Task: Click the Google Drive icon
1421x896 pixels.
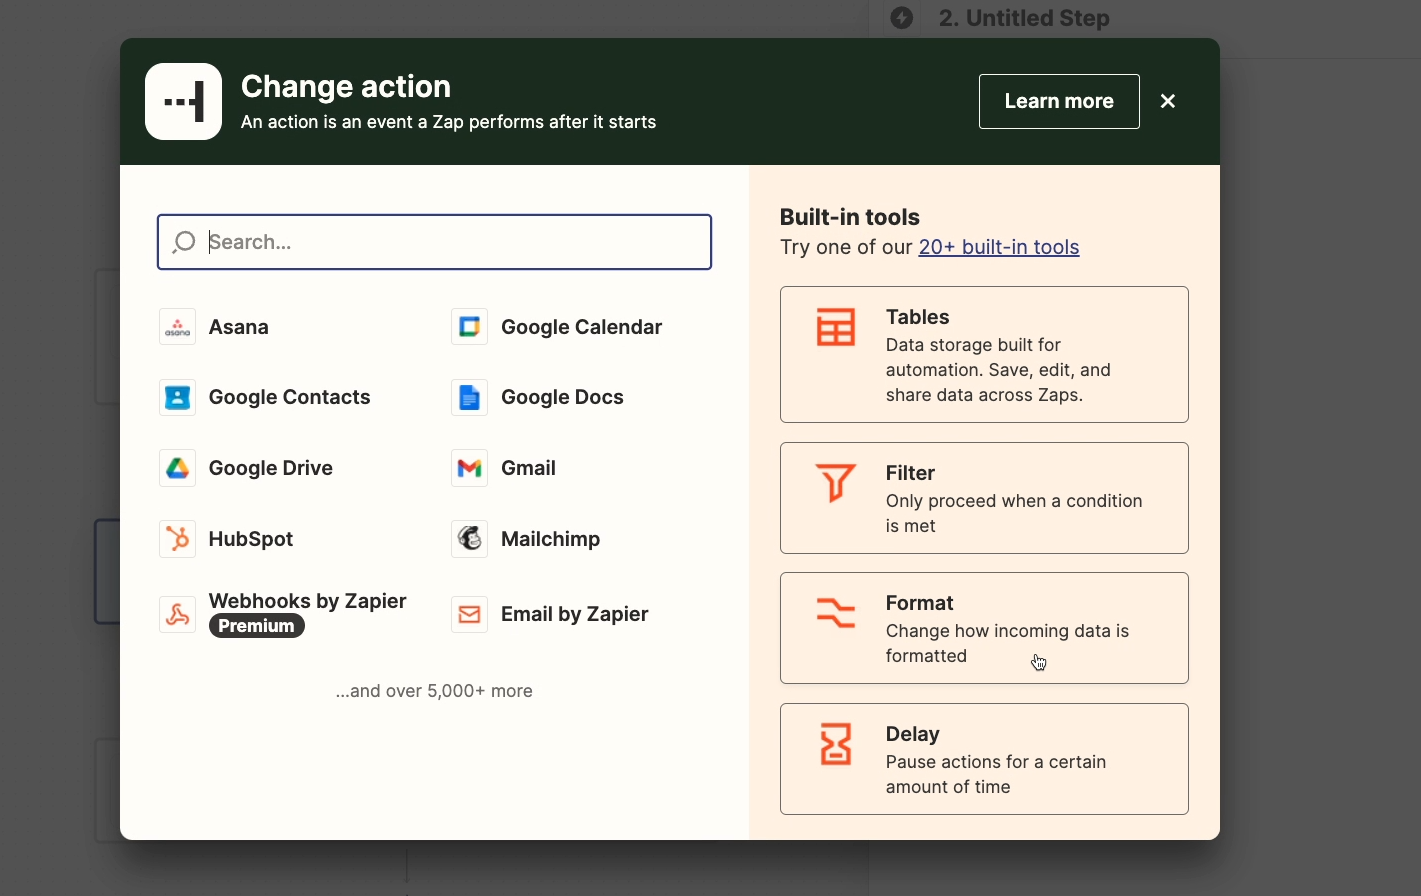Action: point(177,468)
